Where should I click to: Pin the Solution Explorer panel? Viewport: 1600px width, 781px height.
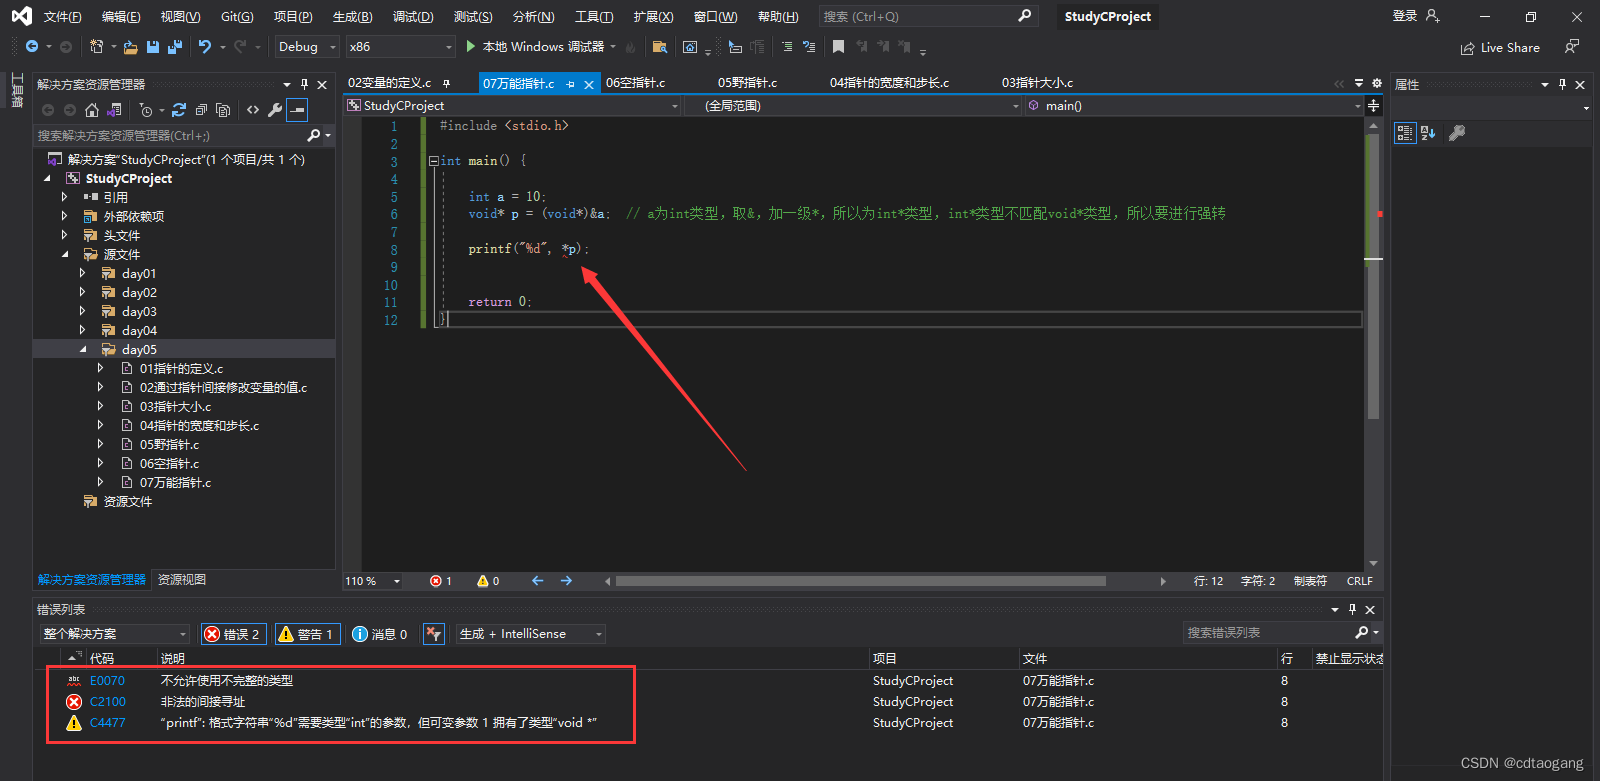[304, 85]
